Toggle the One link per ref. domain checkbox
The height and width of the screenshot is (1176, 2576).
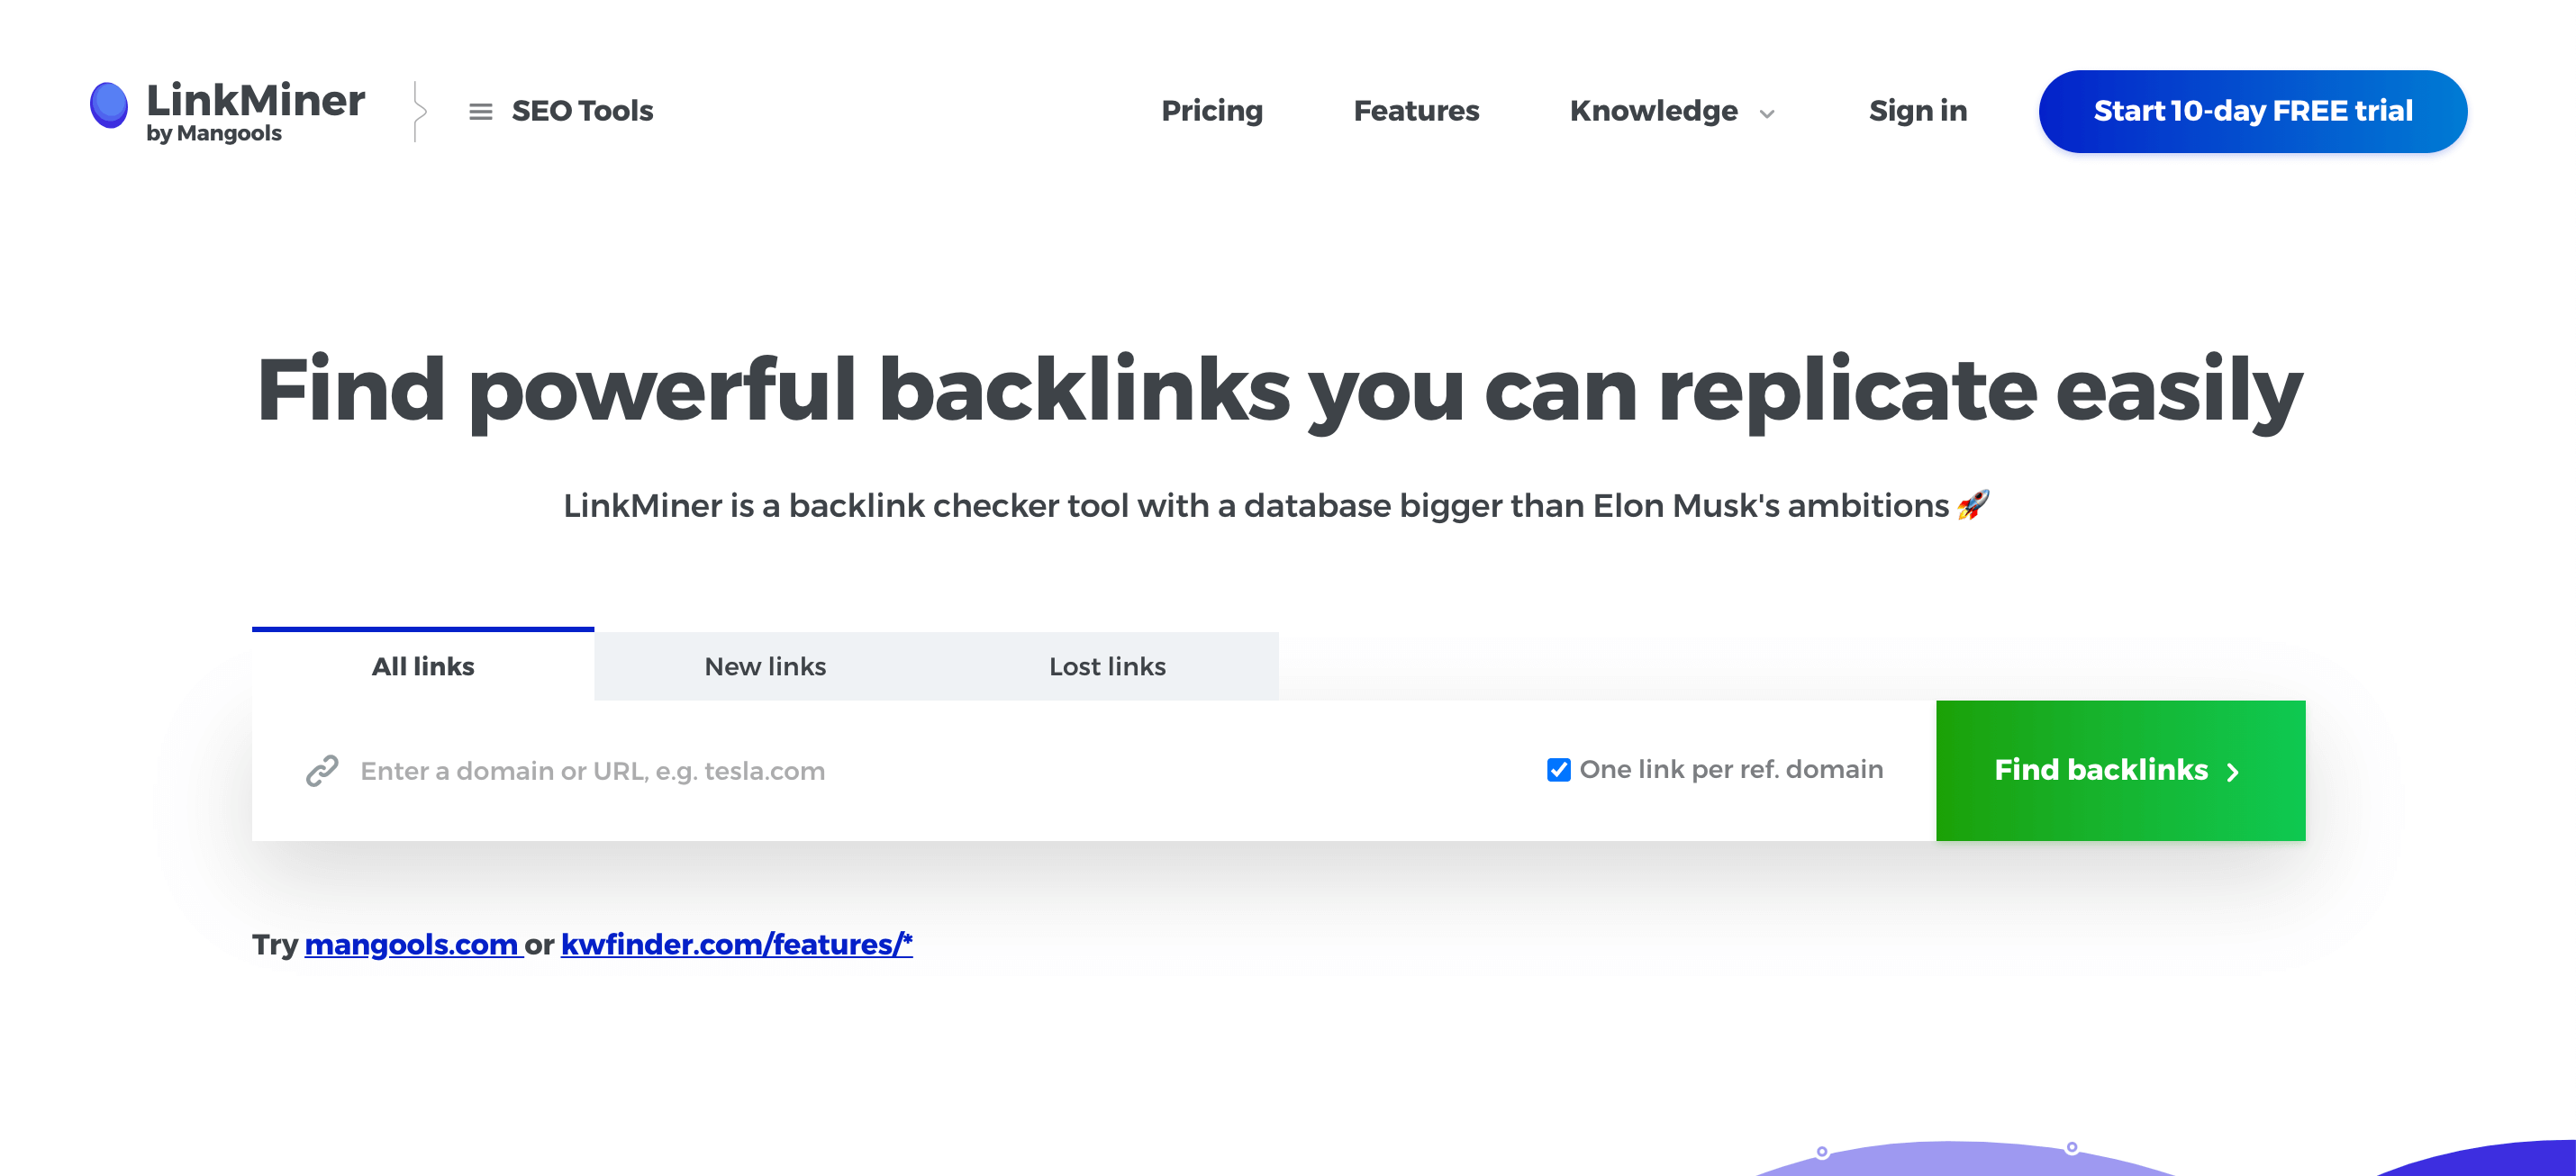pos(1556,769)
